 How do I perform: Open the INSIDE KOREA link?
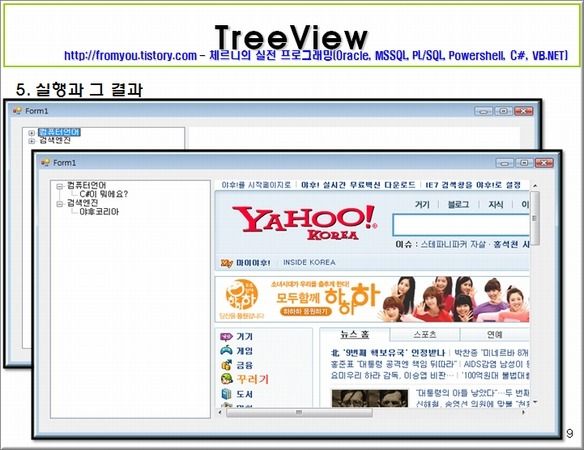tap(309, 263)
